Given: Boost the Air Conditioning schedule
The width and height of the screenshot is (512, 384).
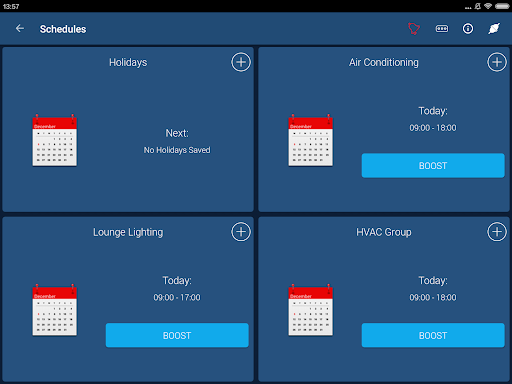Looking at the screenshot, I should (x=433, y=166).
